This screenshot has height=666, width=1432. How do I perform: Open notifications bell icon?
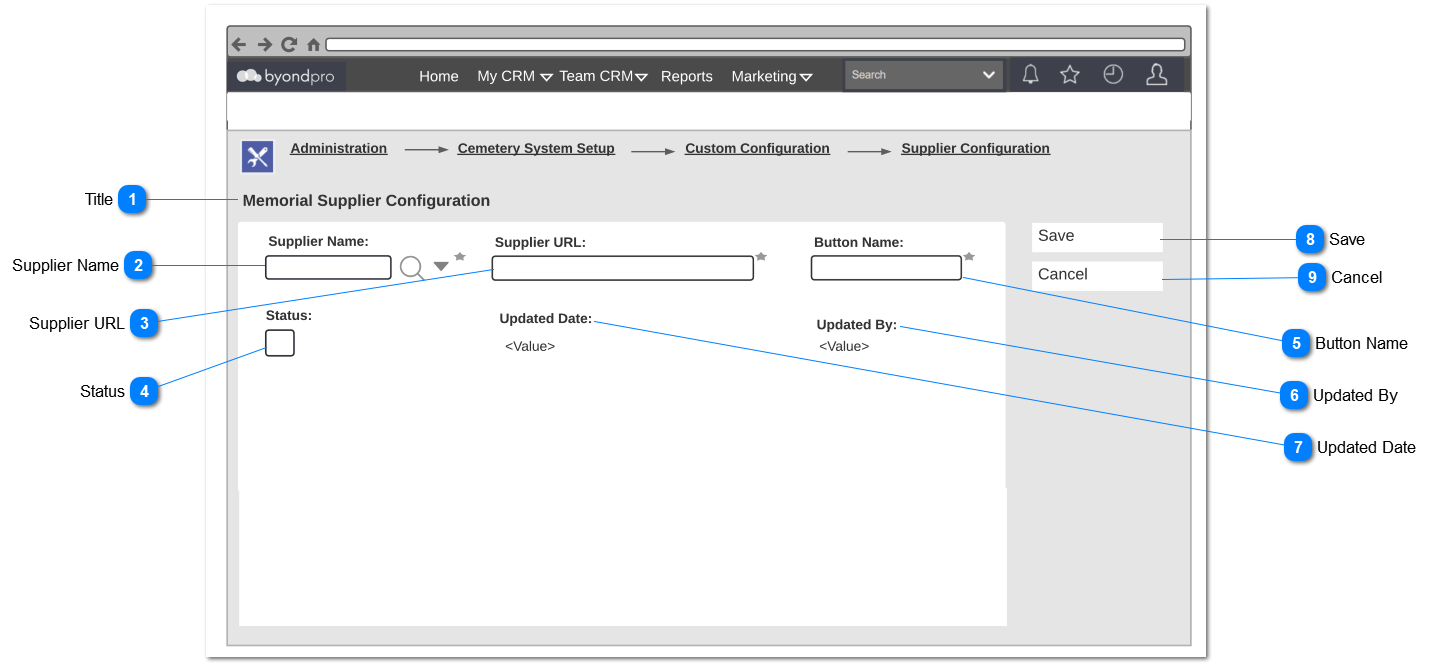[x=1030, y=74]
